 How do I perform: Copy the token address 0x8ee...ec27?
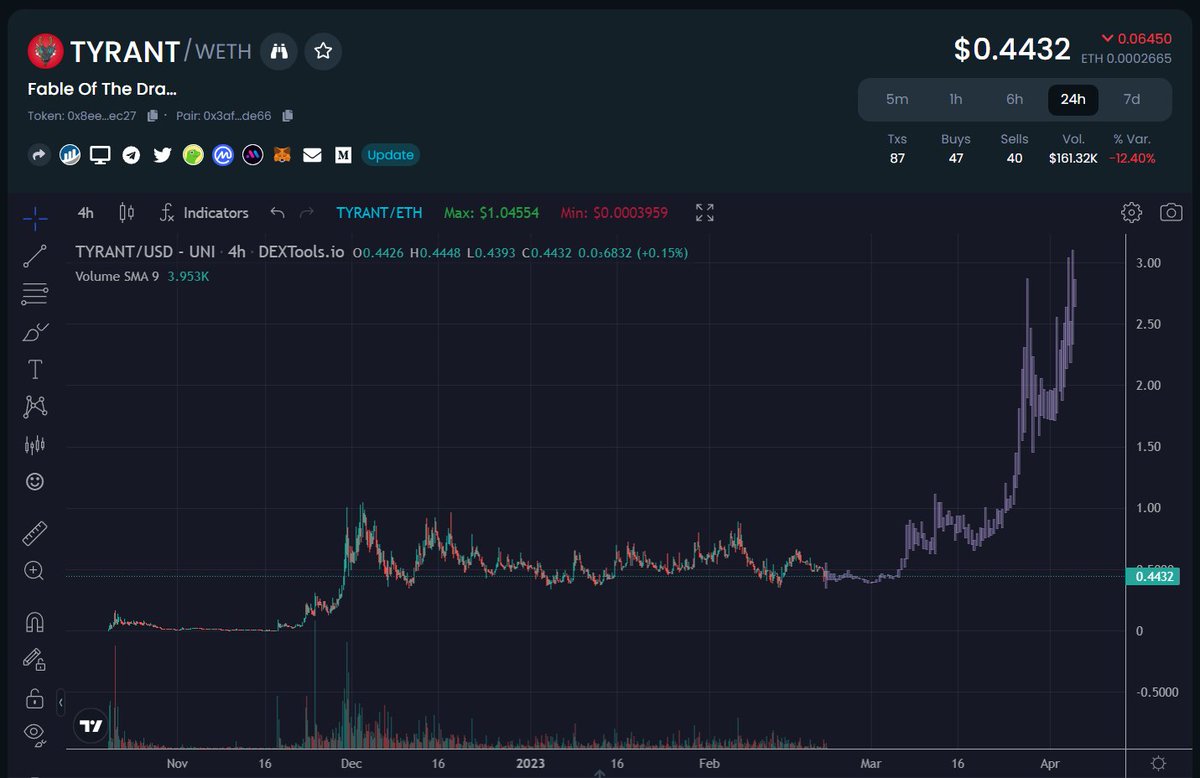coord(153,116)
